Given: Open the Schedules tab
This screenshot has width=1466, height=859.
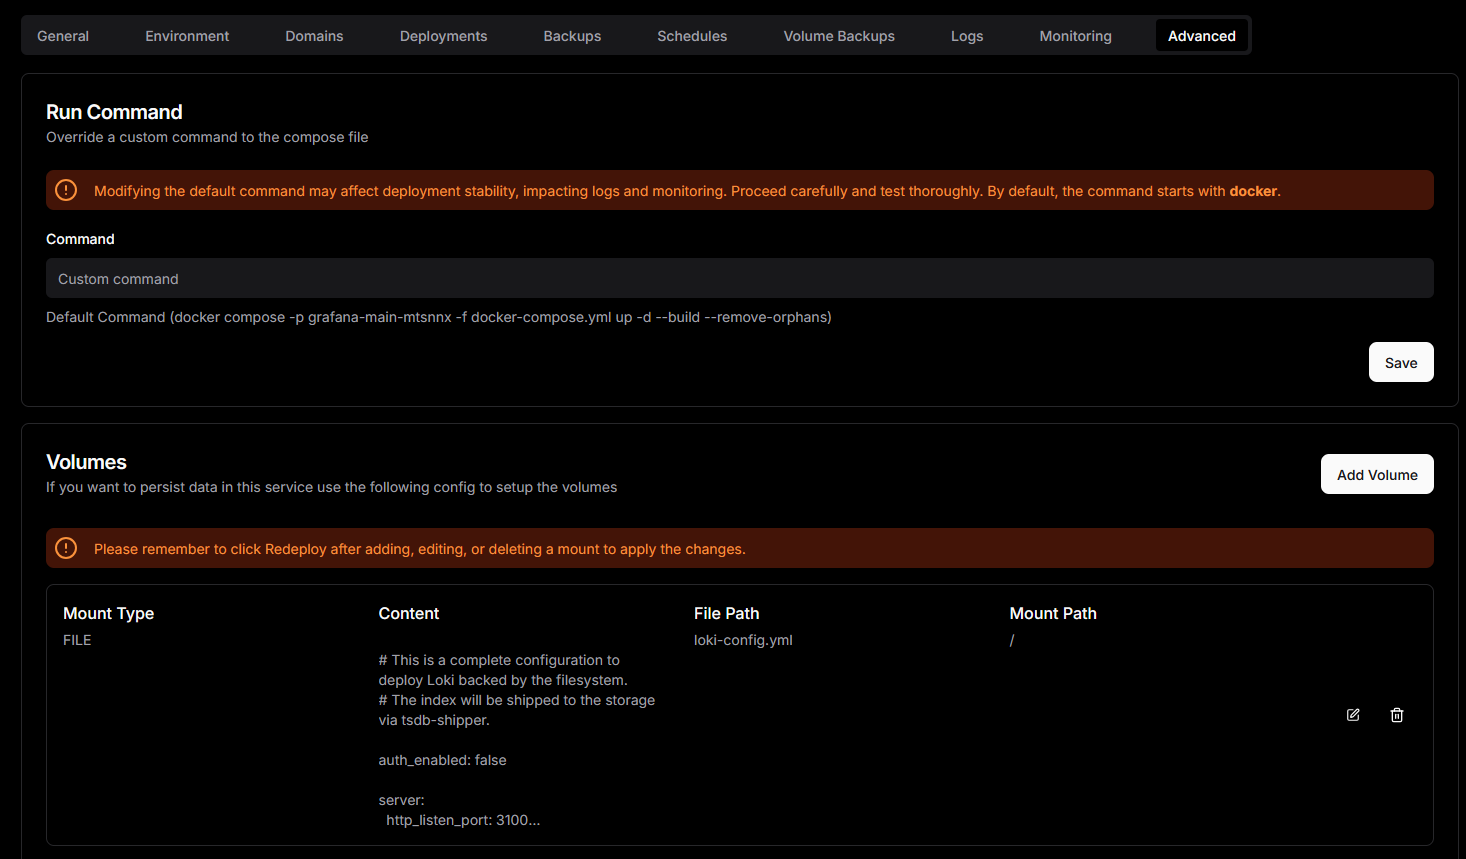Looking at the screenshot, I should [692, 36].
